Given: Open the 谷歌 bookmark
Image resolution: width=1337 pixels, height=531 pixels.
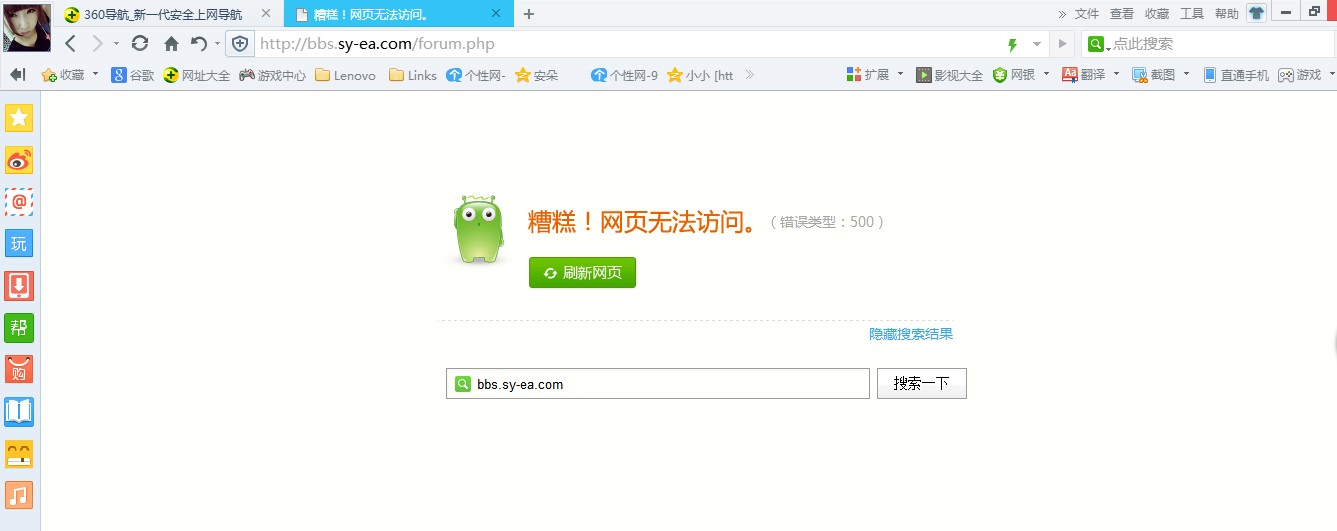Looking at the screenshot, I should (x=132, y=75).
